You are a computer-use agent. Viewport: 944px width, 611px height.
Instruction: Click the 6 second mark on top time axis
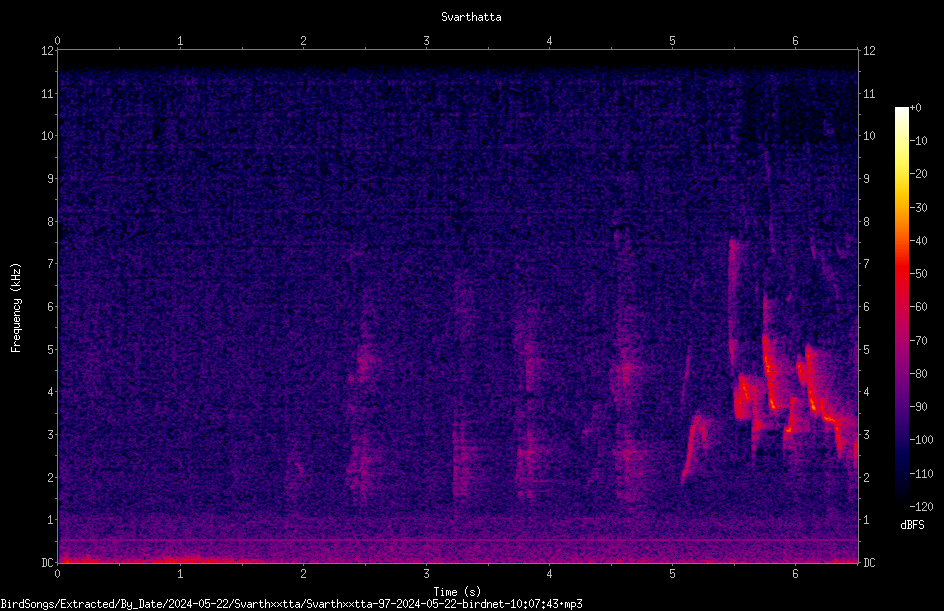click(x=795, y=40)
